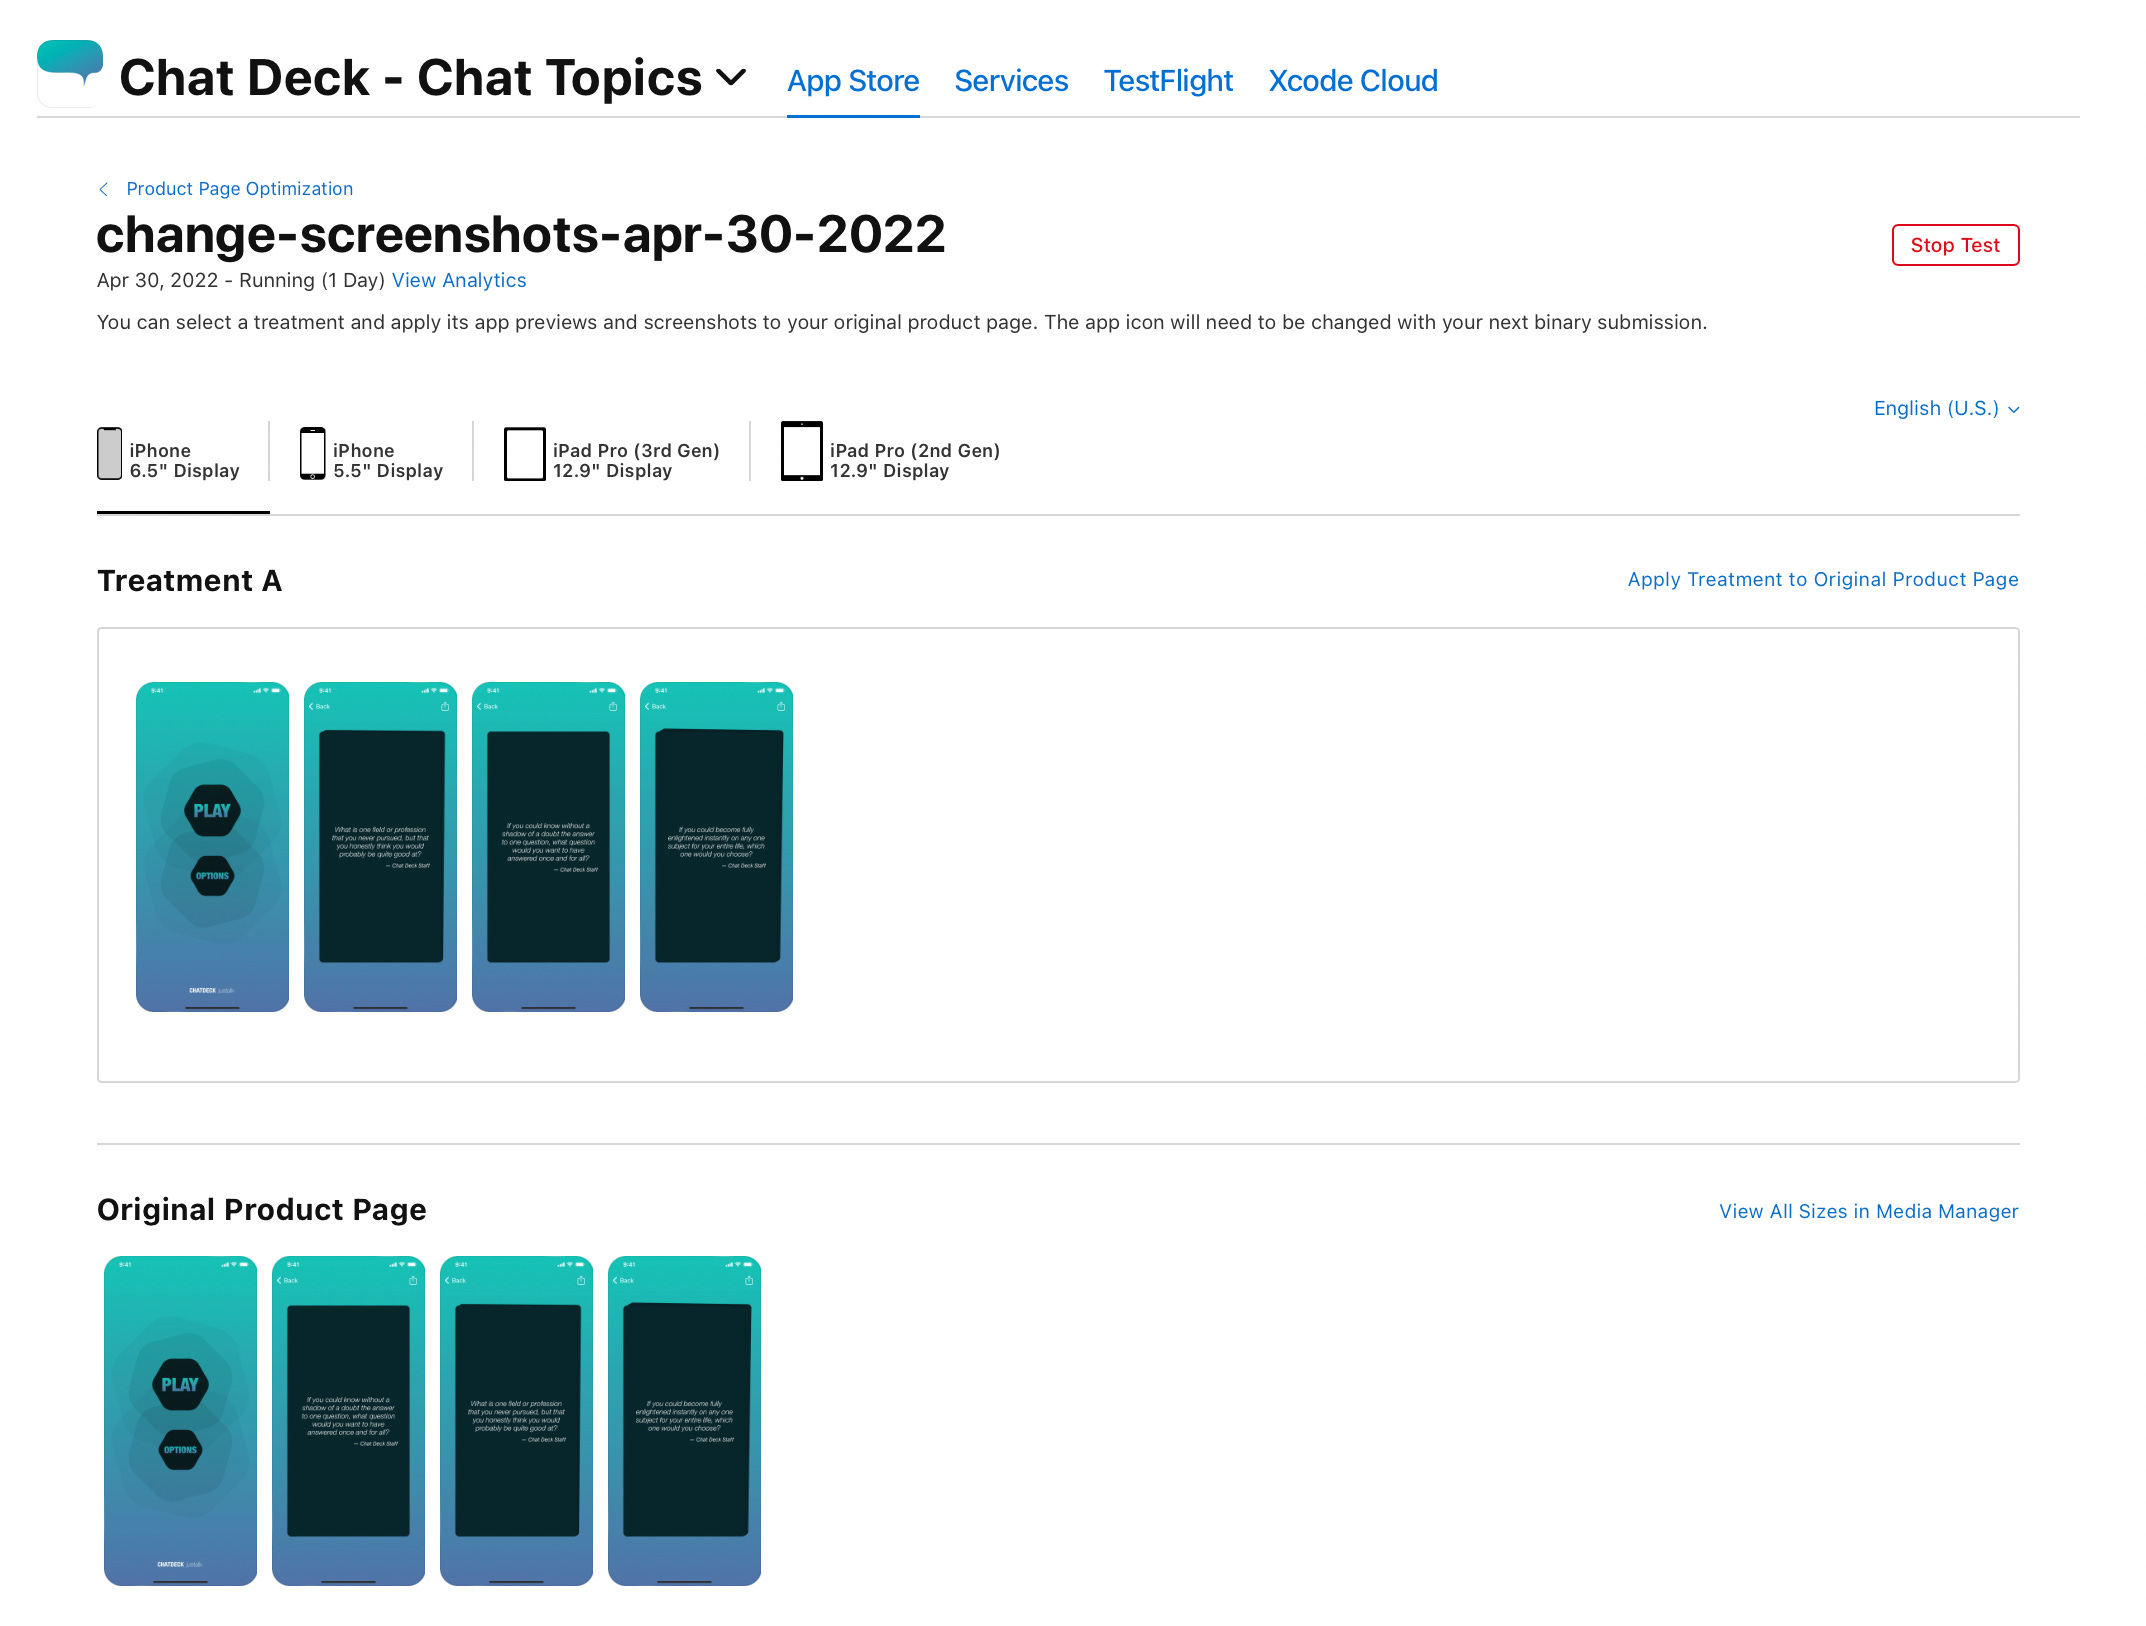
Task: Return to Product Page Optimization
Action: (239, 188)
